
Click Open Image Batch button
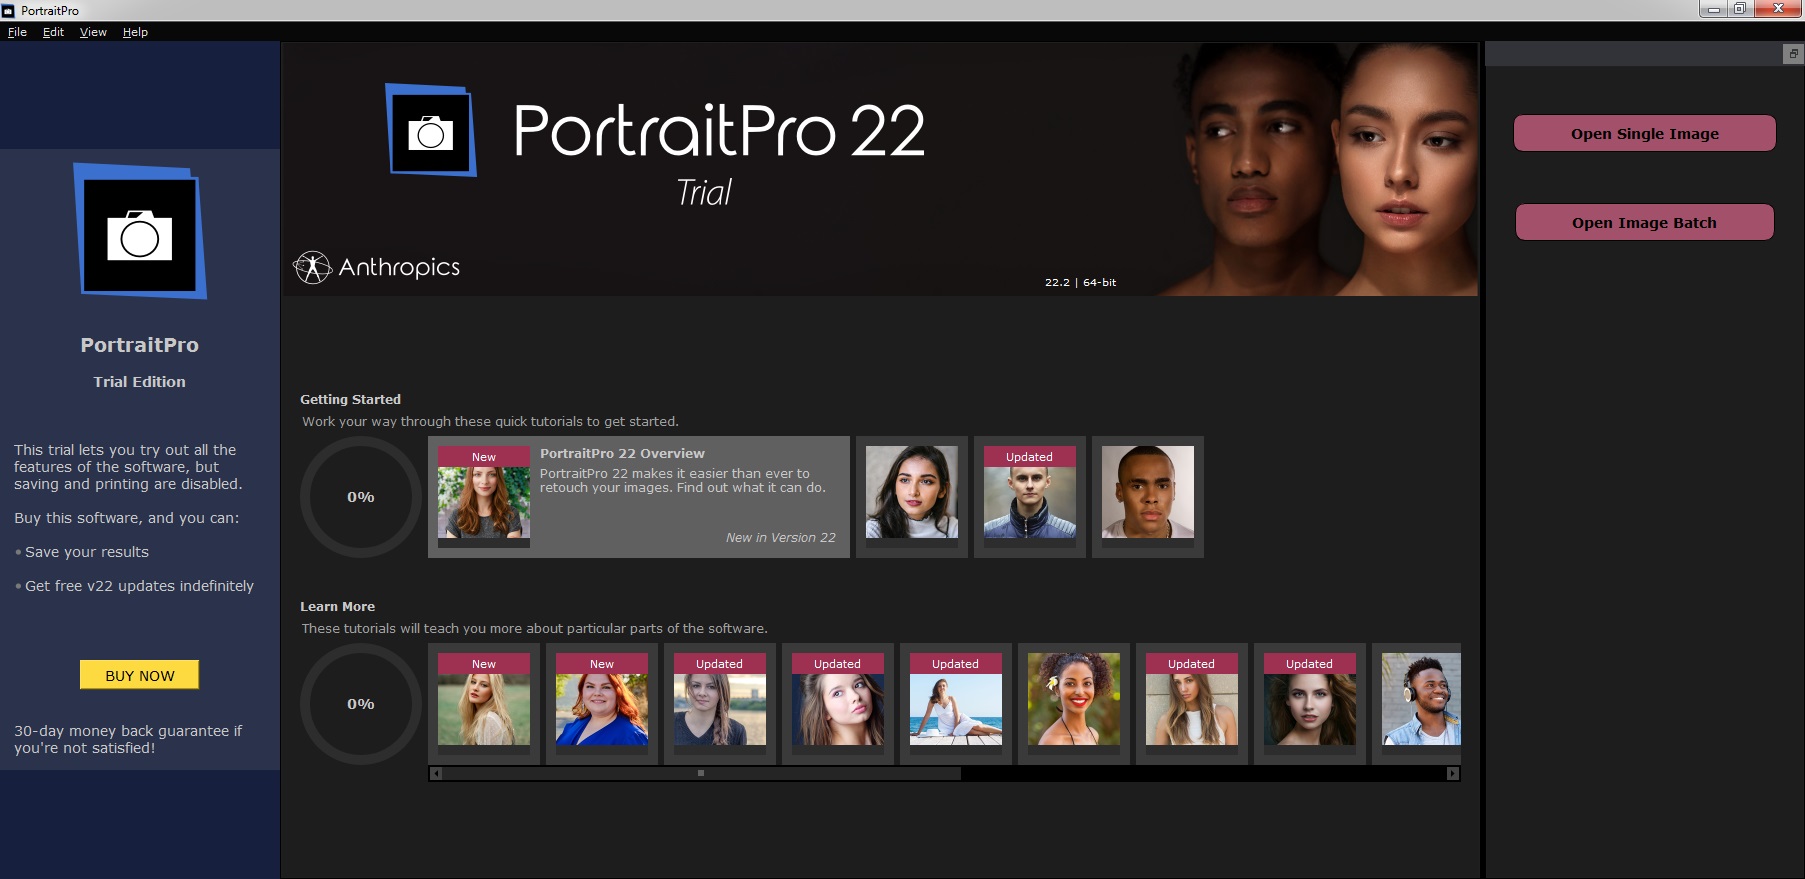click(1644, 222)
